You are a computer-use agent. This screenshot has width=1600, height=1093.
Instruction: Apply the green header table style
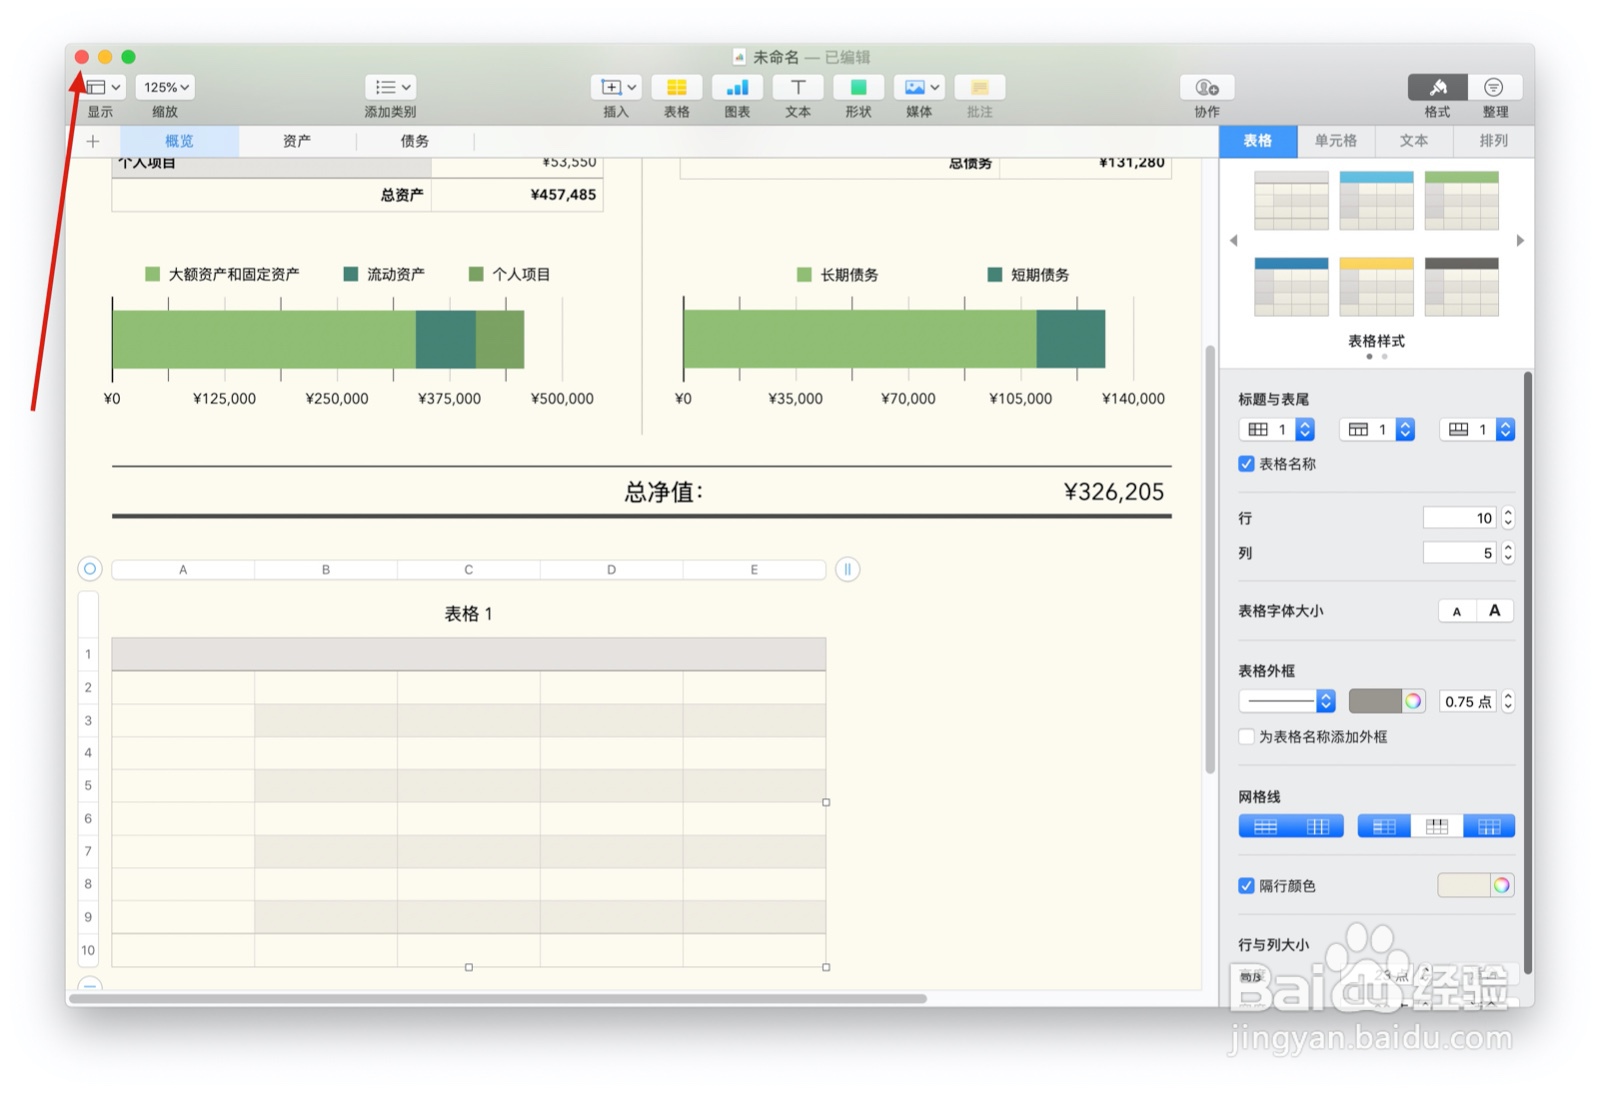click(1461, 200)
